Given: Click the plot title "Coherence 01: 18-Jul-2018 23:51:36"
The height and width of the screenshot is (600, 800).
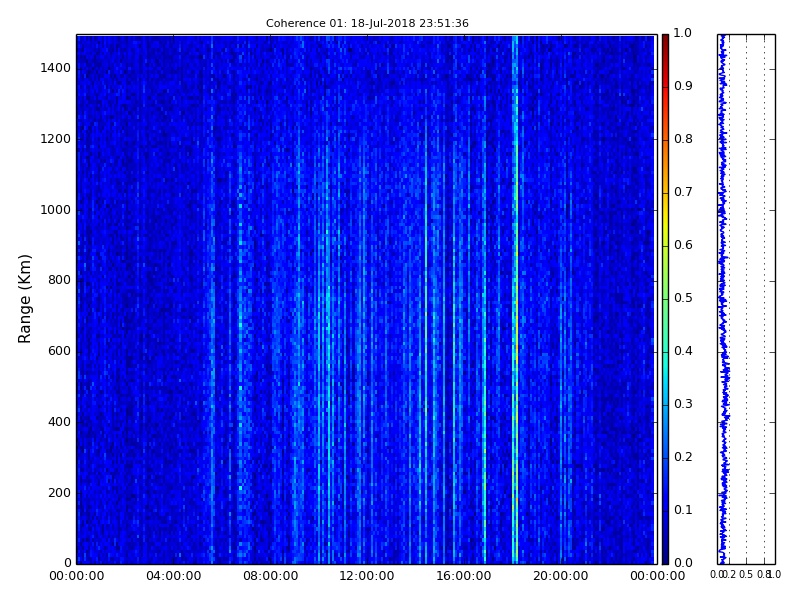Looking at the screenshot, I should point(367,23).
